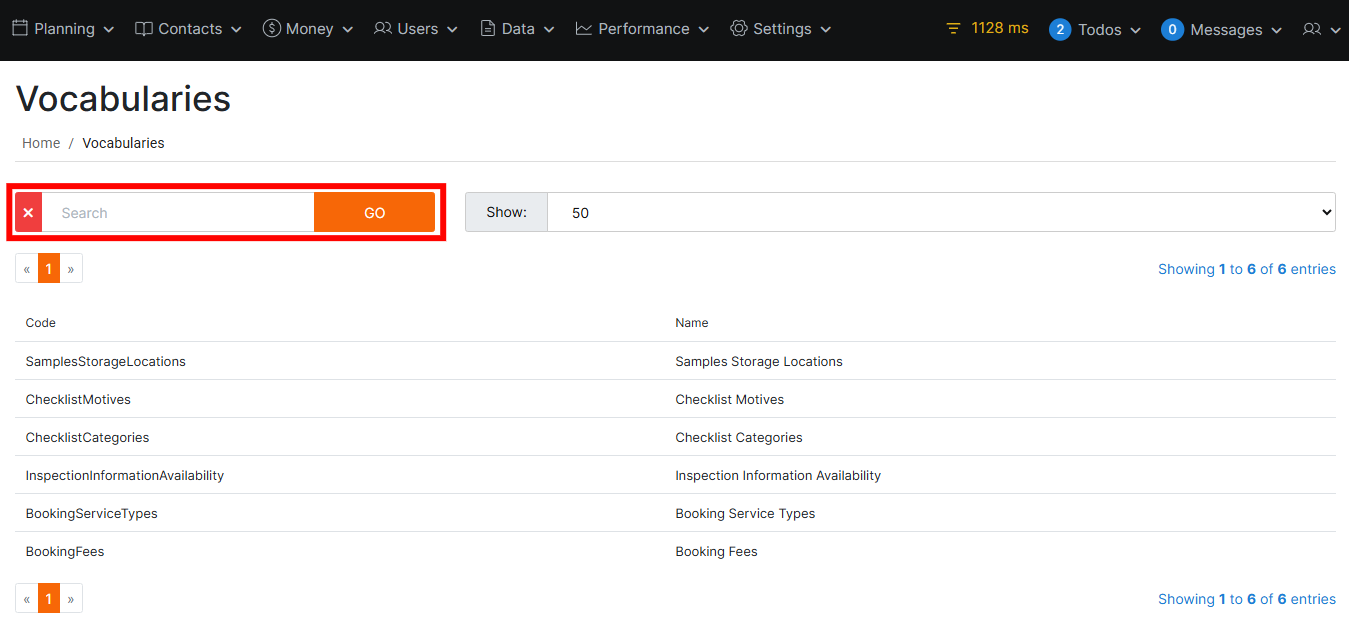Click the gear icon beside Settings
Screen dimensions: 1349x620
pos(739,29)
